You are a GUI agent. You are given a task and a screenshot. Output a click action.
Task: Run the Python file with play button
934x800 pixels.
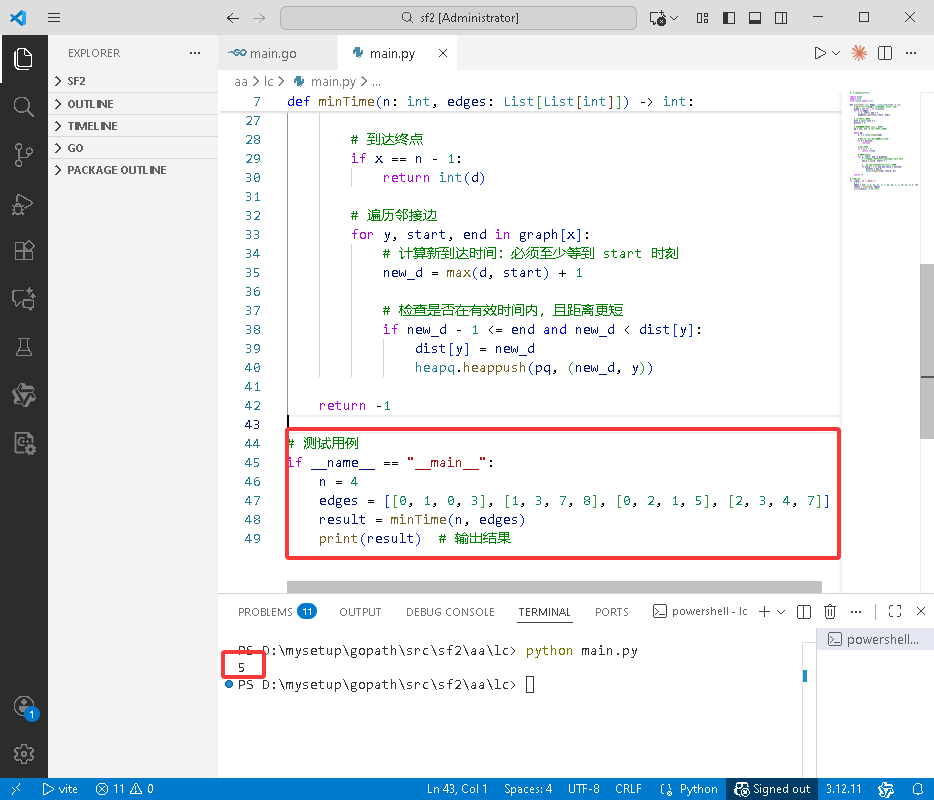[x=820, y=53]
